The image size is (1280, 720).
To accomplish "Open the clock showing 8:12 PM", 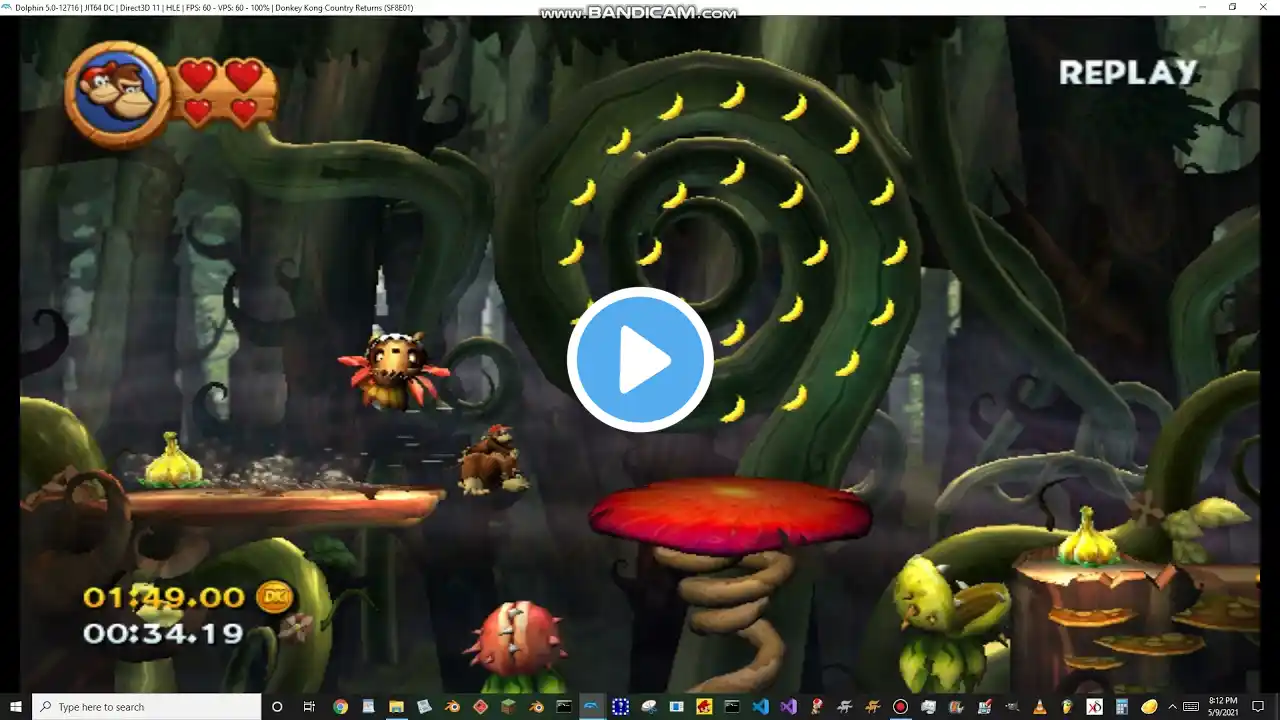I will 1223,707.
